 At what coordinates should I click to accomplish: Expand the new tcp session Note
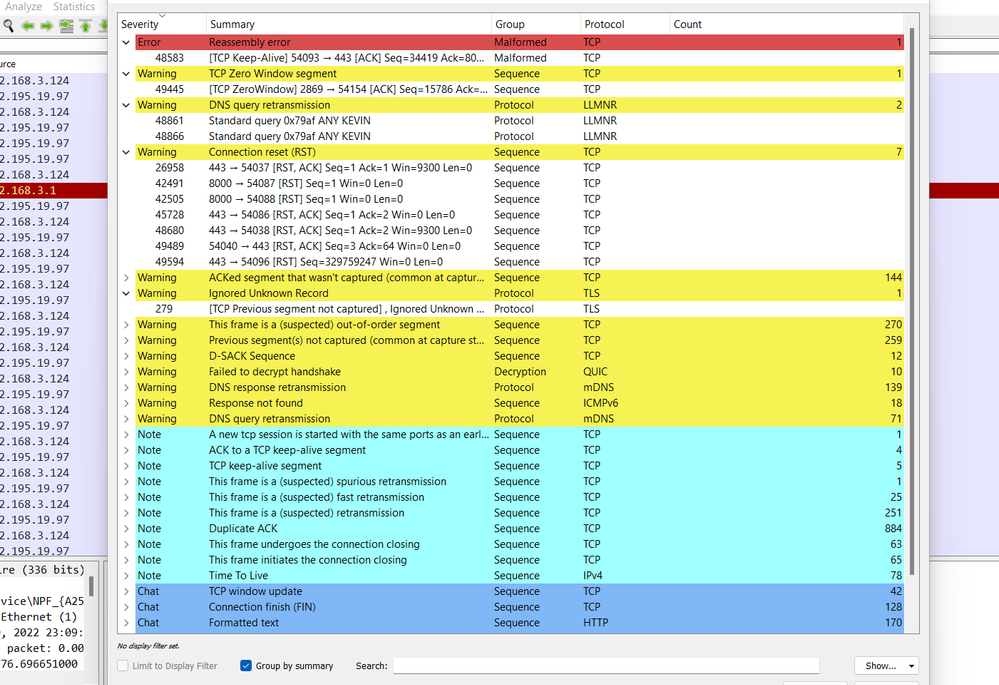click(x=126, y=435)
